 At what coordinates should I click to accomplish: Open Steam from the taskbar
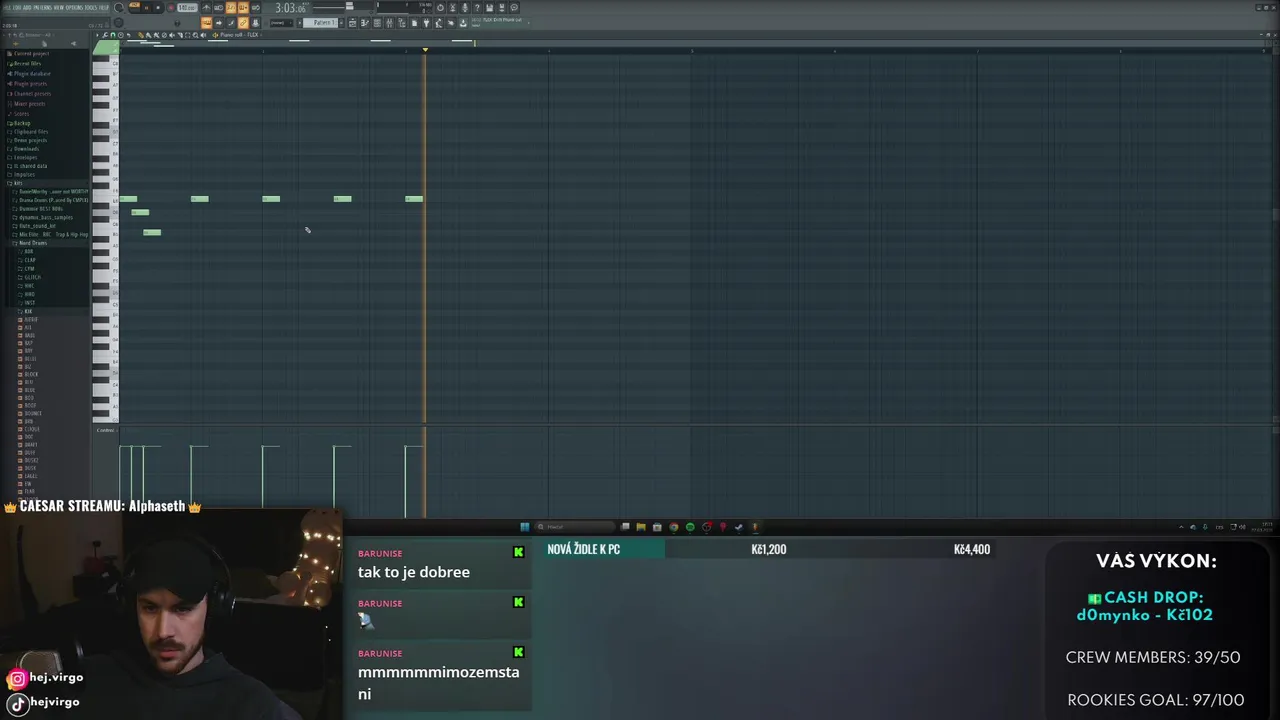[x=738, y=527]
